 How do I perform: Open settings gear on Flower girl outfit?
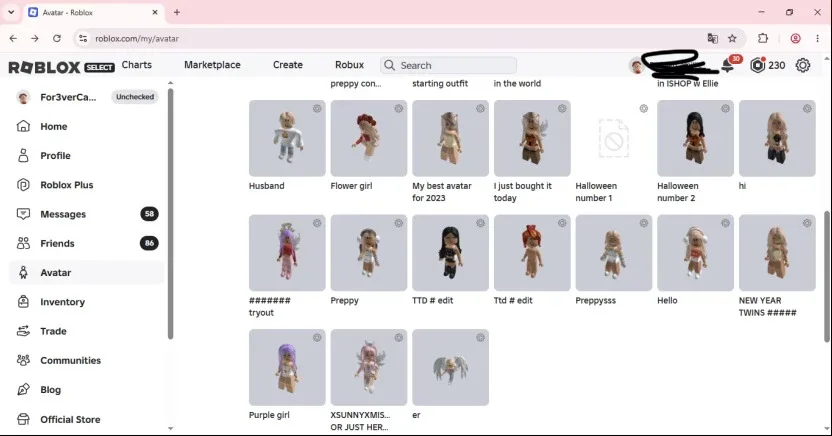click(x=398, y=109)
